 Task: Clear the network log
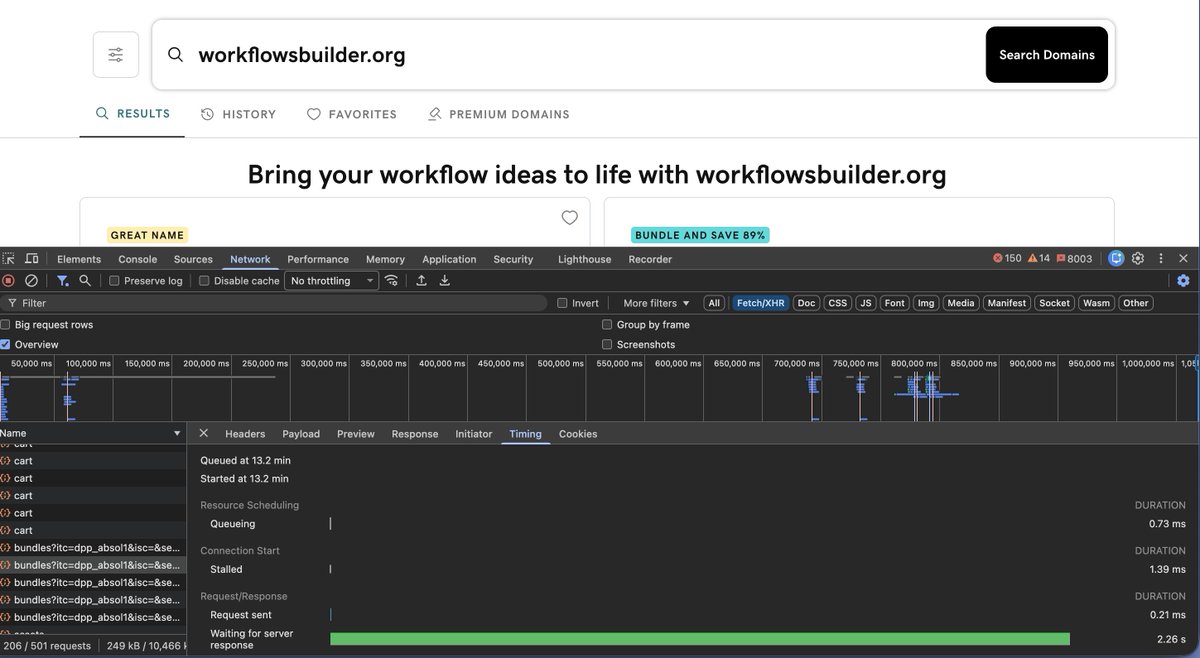coord(31,281)
